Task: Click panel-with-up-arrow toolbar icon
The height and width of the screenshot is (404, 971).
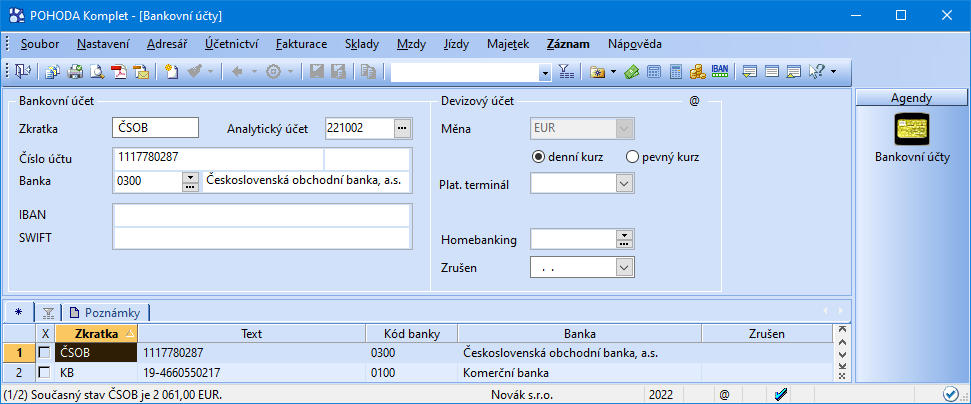Action: (794, 71)
